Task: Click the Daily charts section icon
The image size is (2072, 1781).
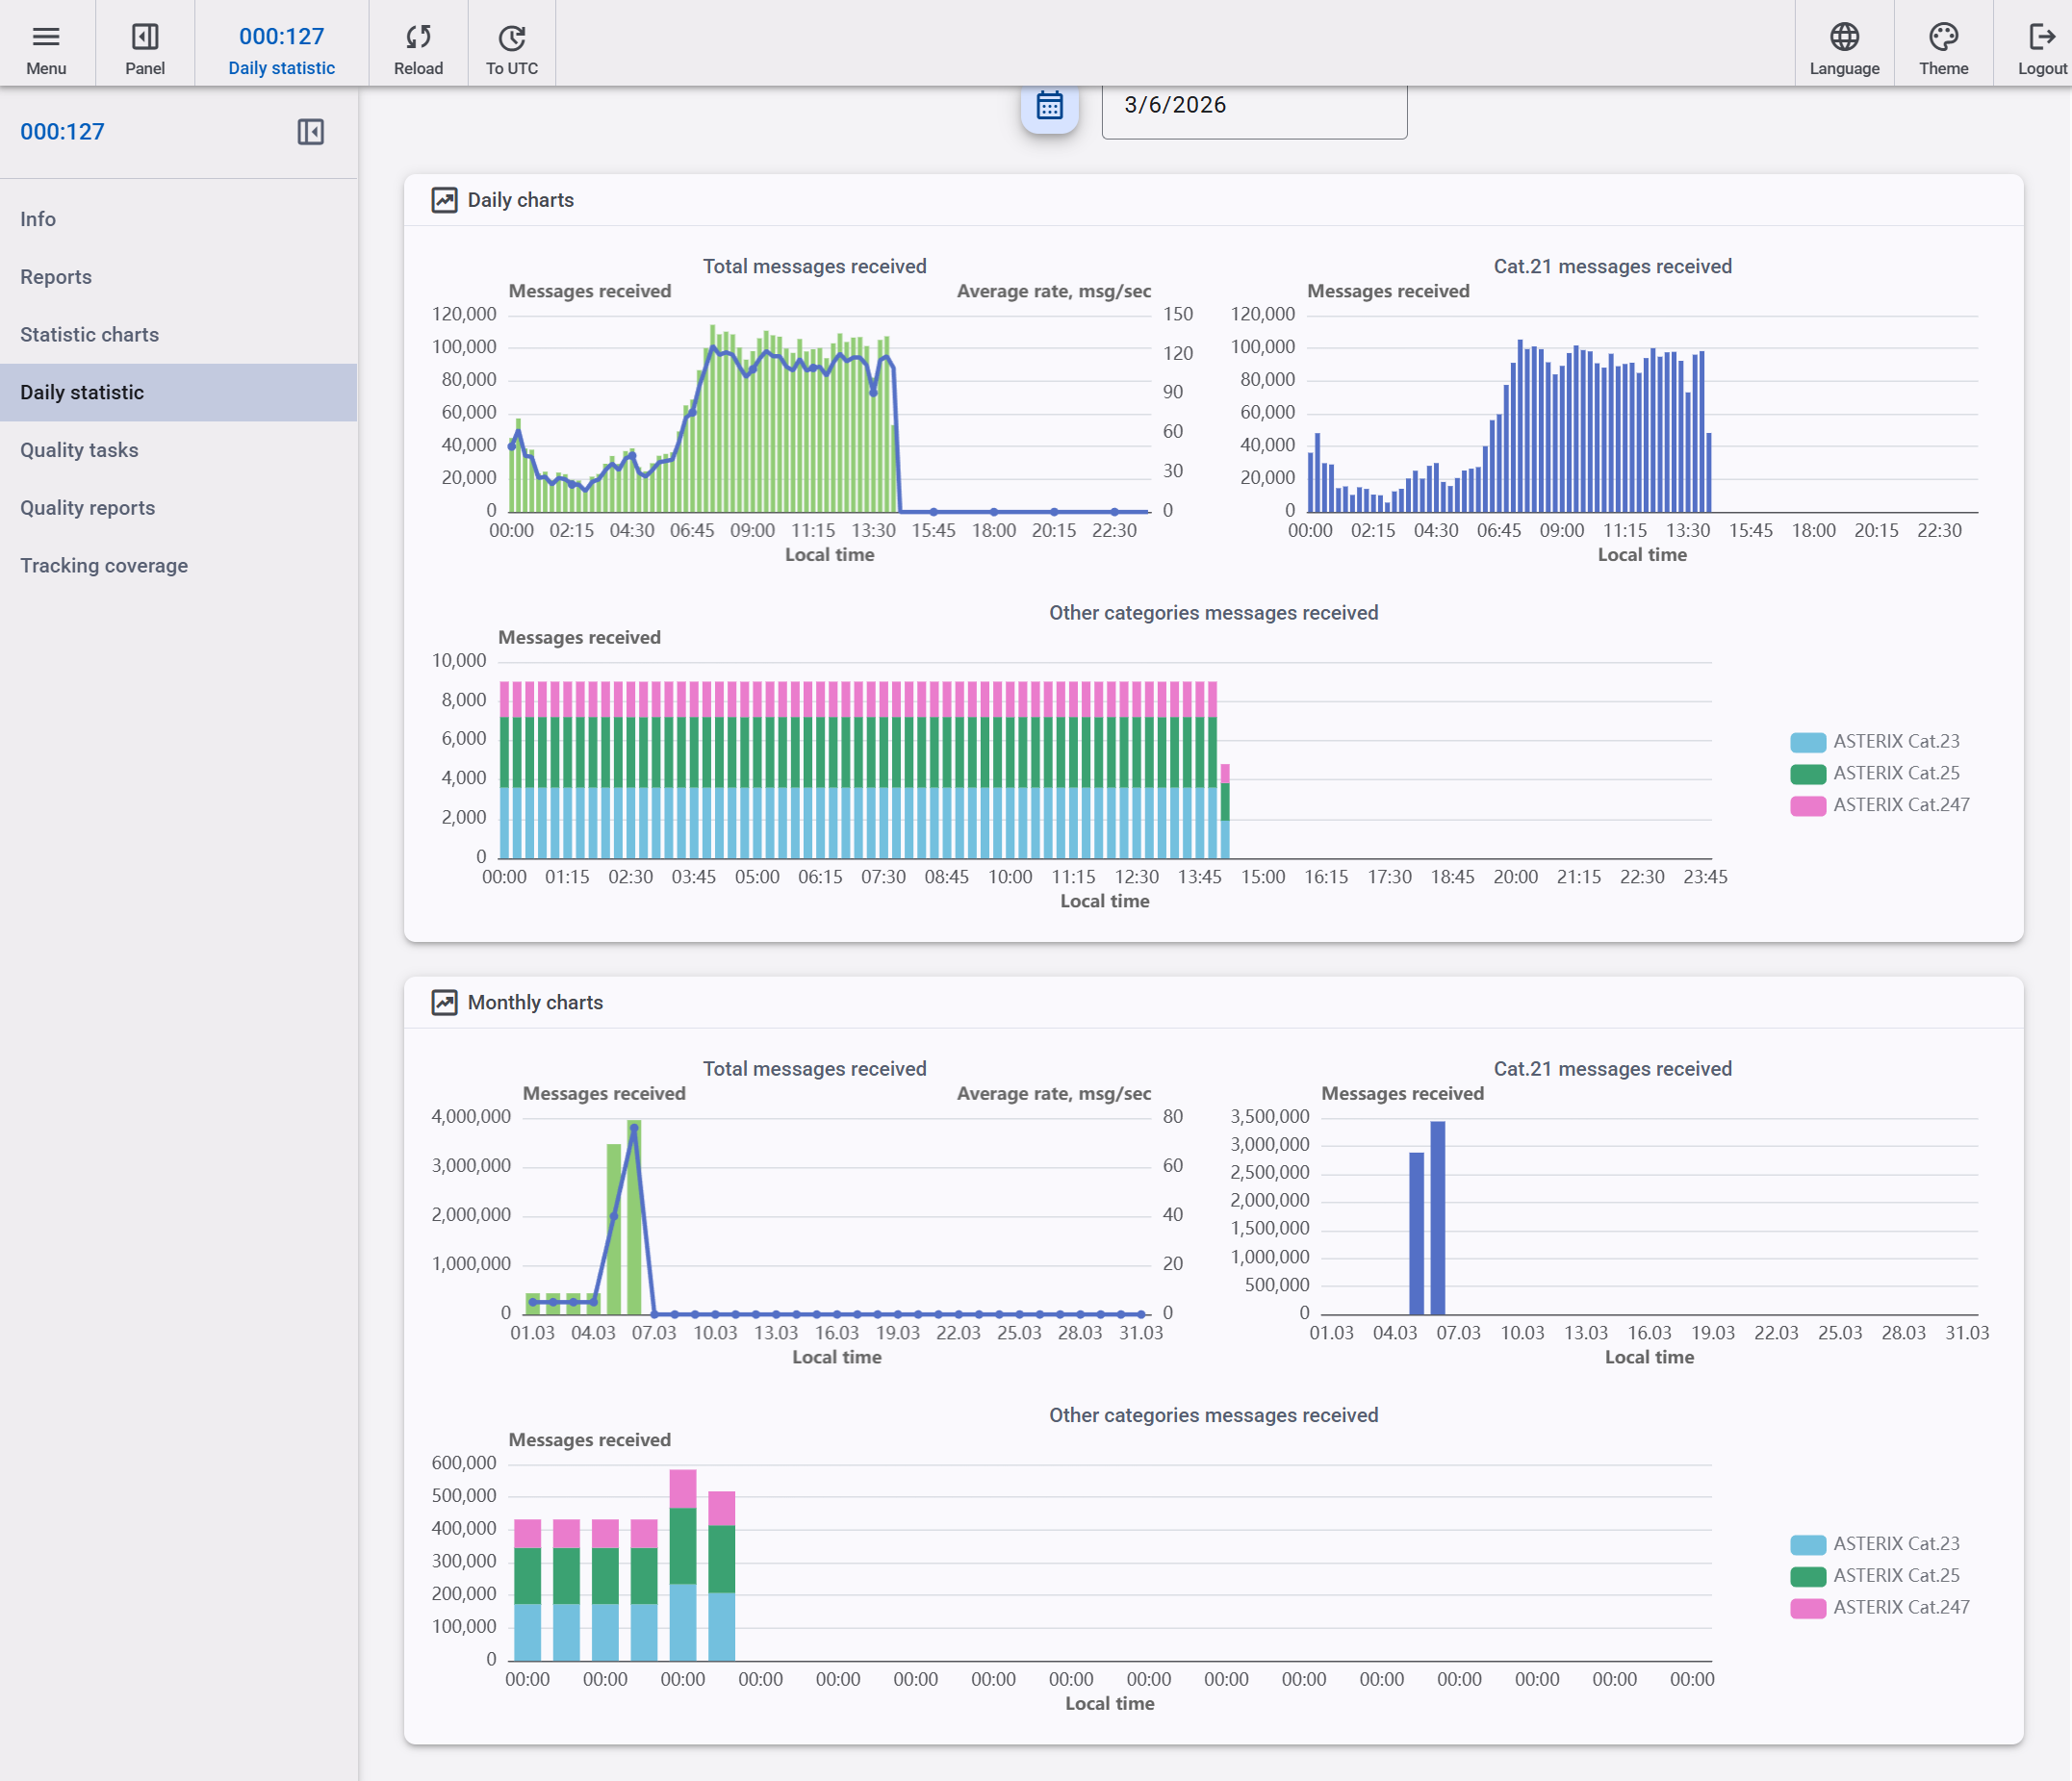Action: click(x=444, y=200)
